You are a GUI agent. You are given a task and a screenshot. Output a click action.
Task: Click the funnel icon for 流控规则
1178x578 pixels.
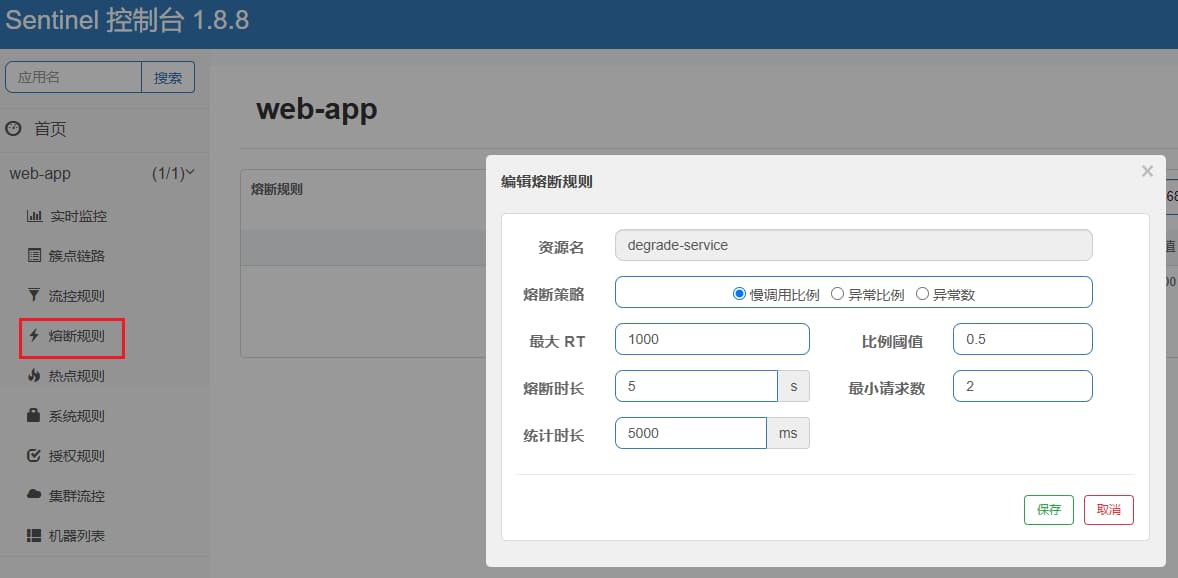pos(35,295)
